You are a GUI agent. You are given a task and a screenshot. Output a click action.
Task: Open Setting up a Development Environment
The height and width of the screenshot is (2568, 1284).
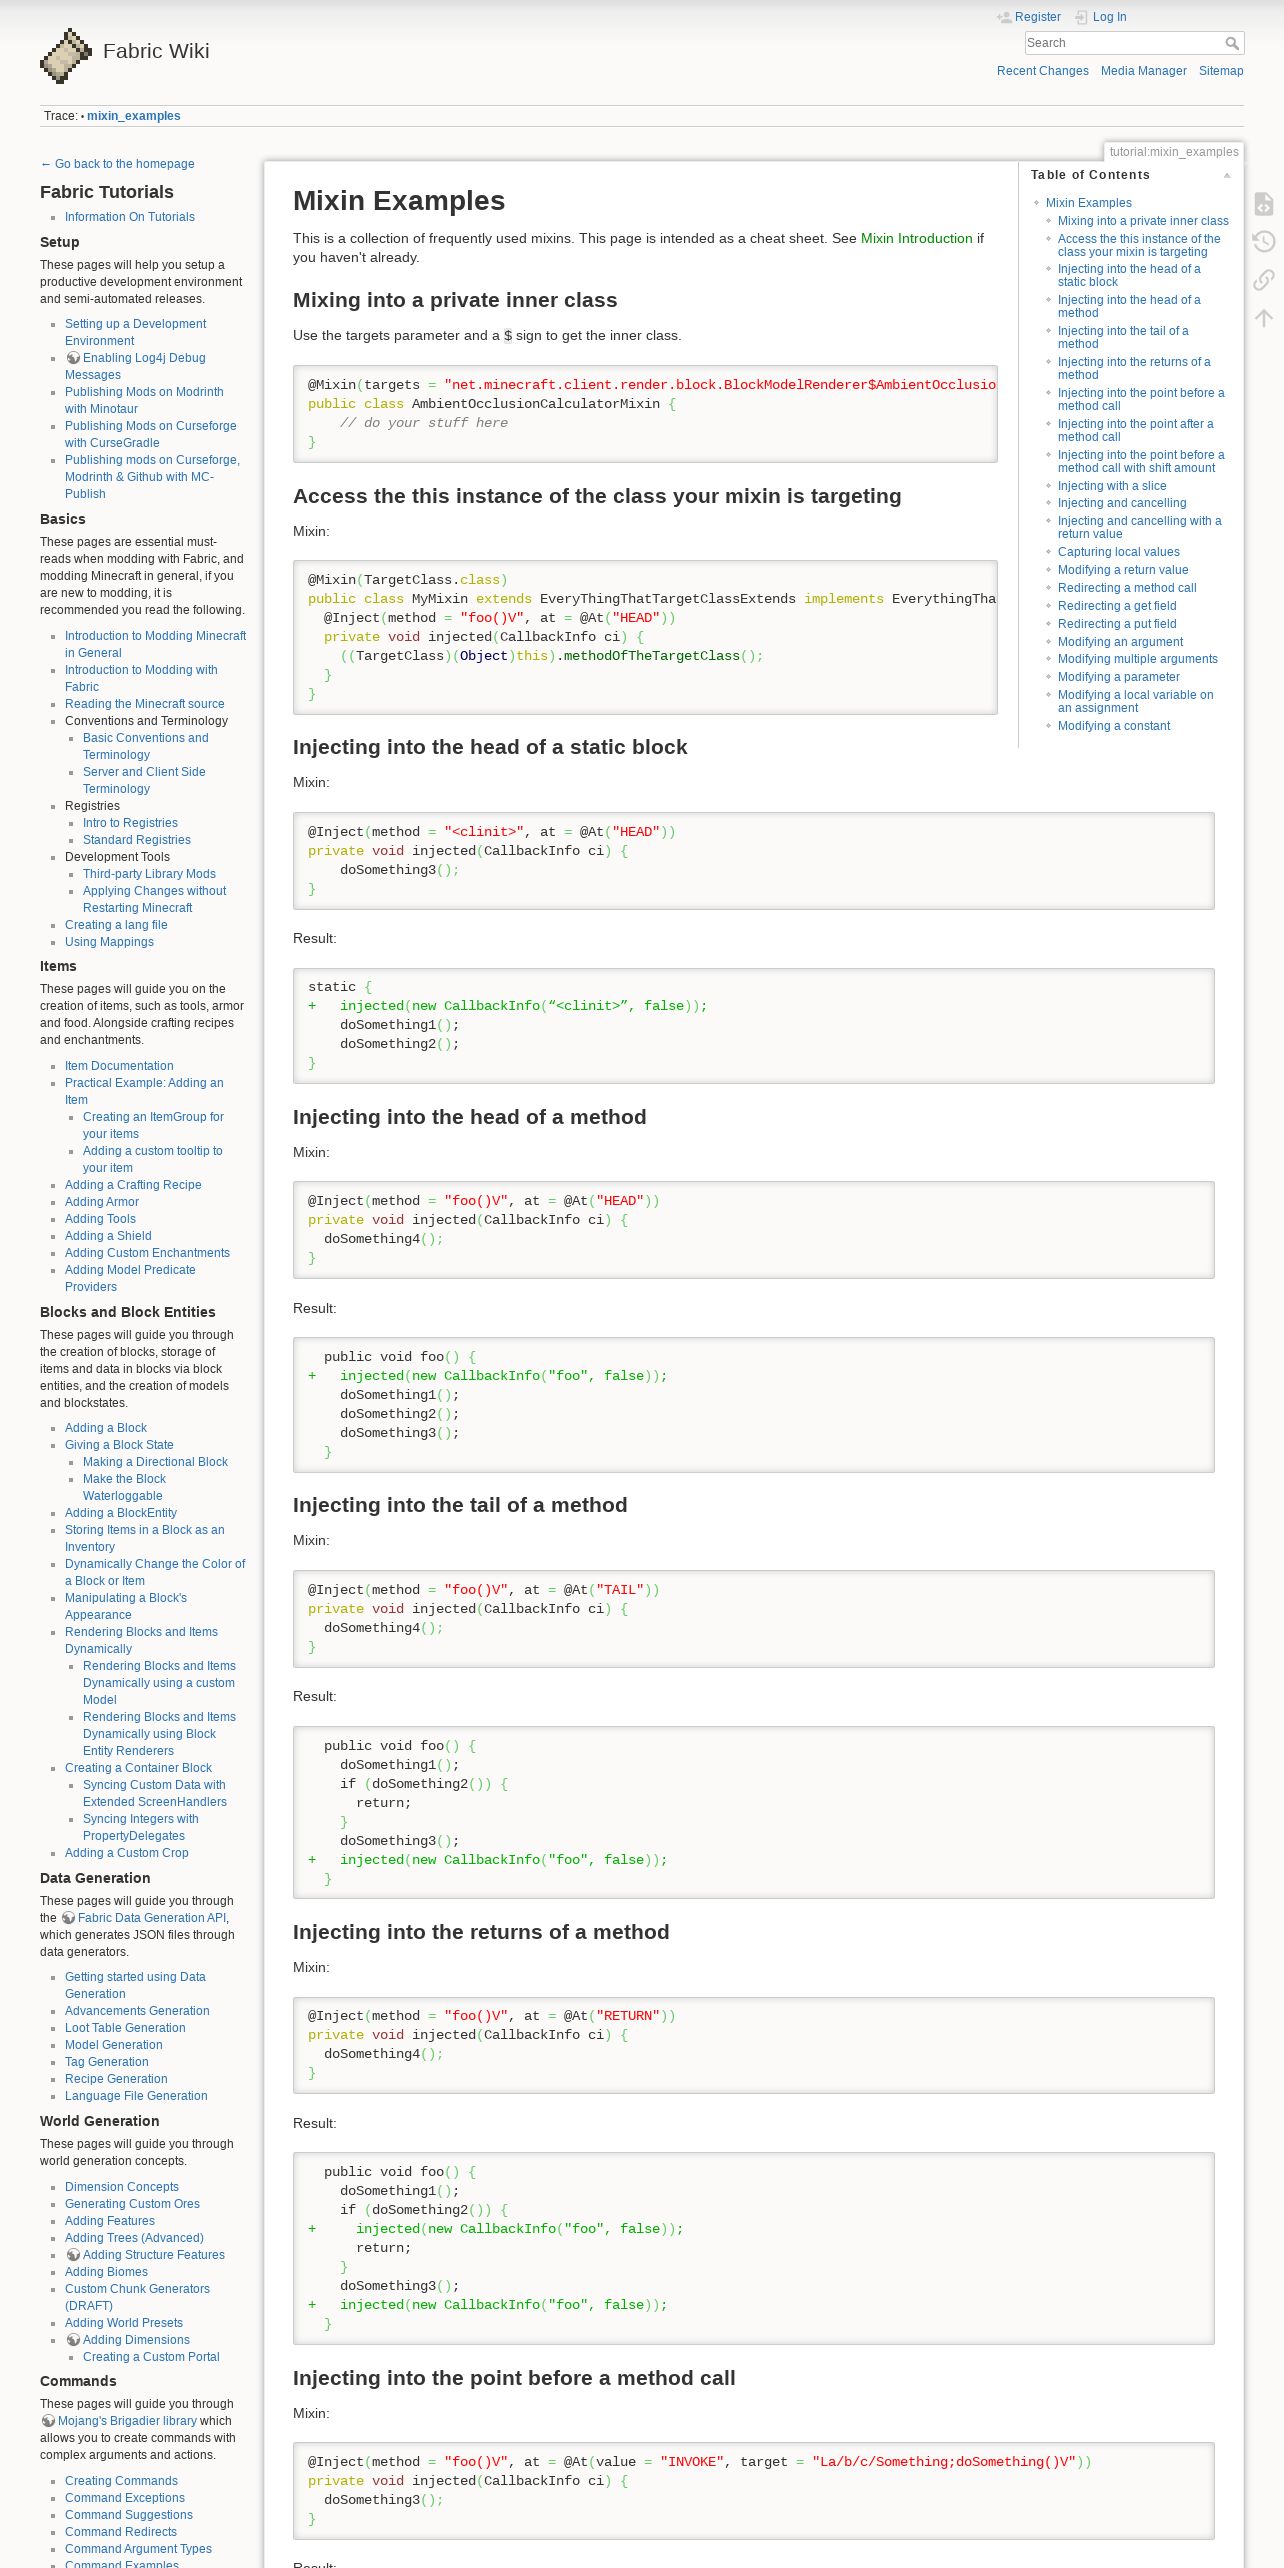136,332
